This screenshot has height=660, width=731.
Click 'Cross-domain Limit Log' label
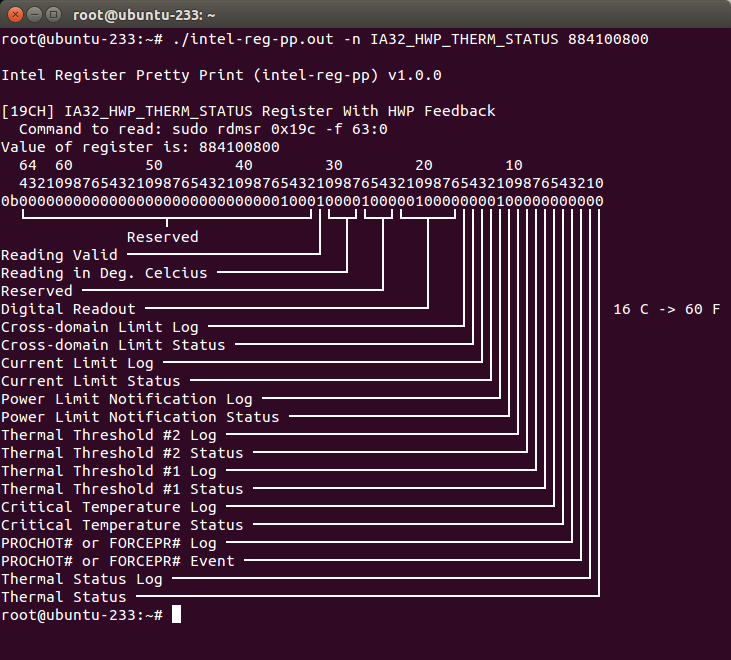point(100,327)
